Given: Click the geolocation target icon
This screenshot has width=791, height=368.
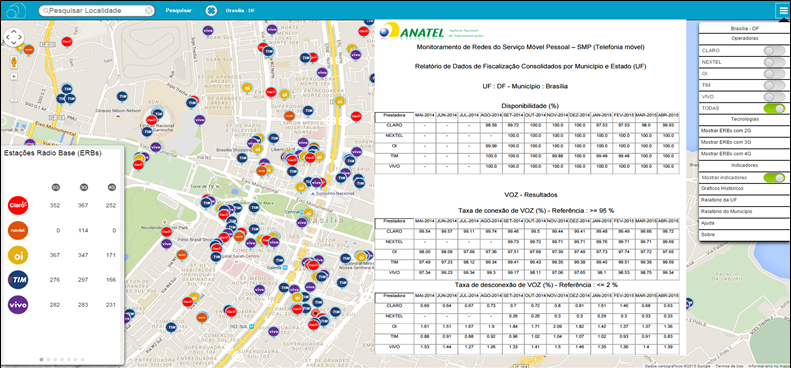Looking at the screenshot, I should pos(211,10).
